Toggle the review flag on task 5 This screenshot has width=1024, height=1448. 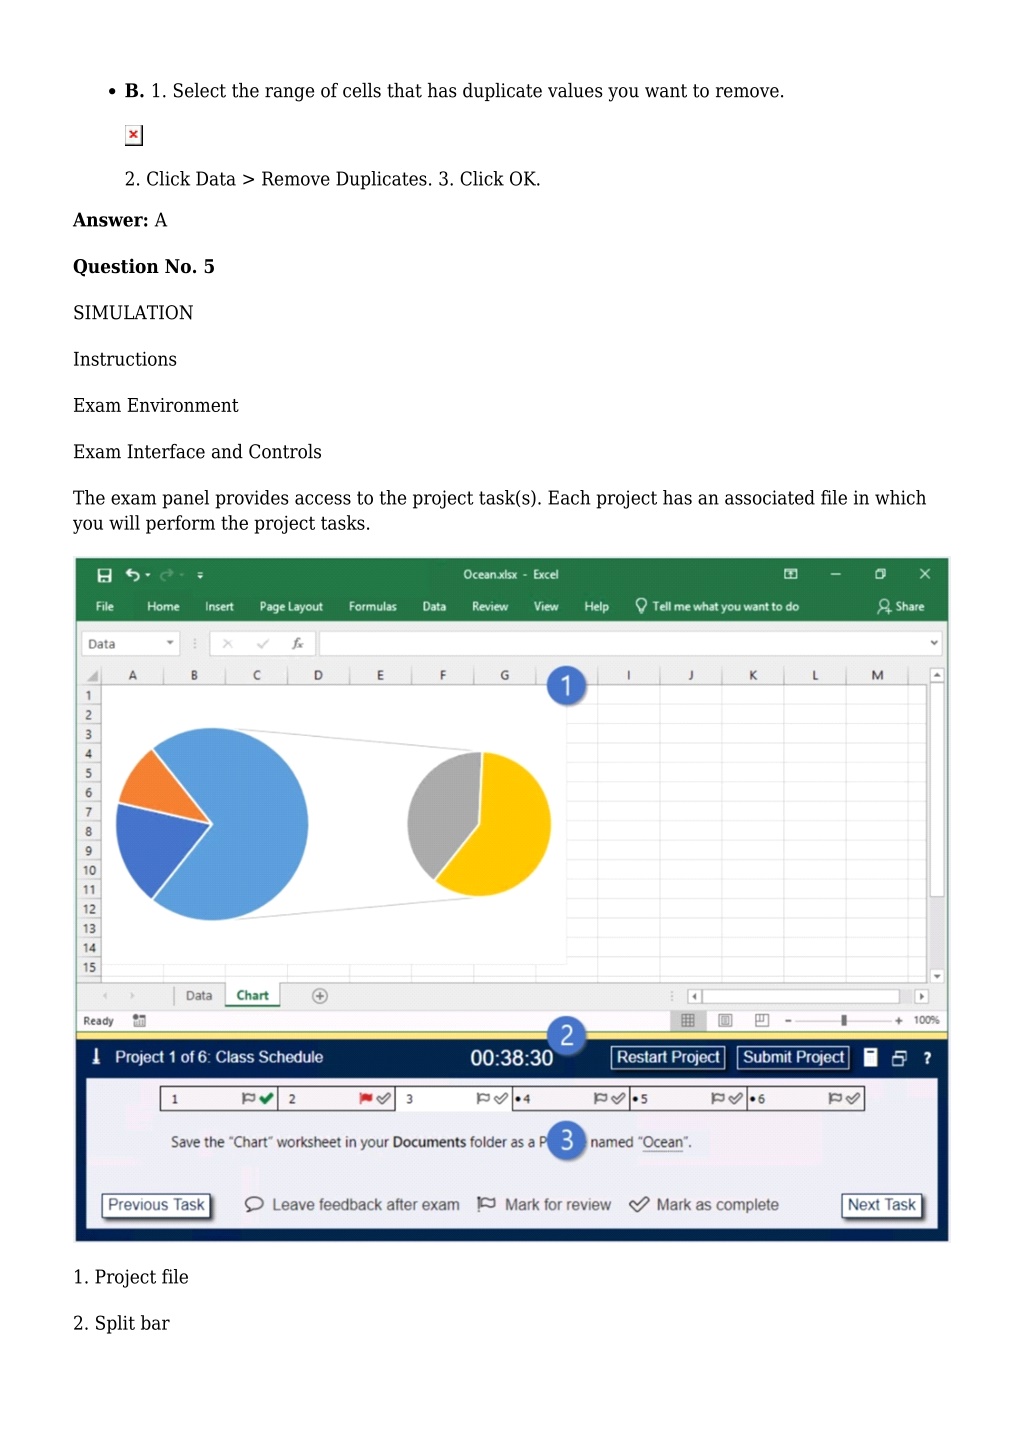click(x=718, y=1099)
